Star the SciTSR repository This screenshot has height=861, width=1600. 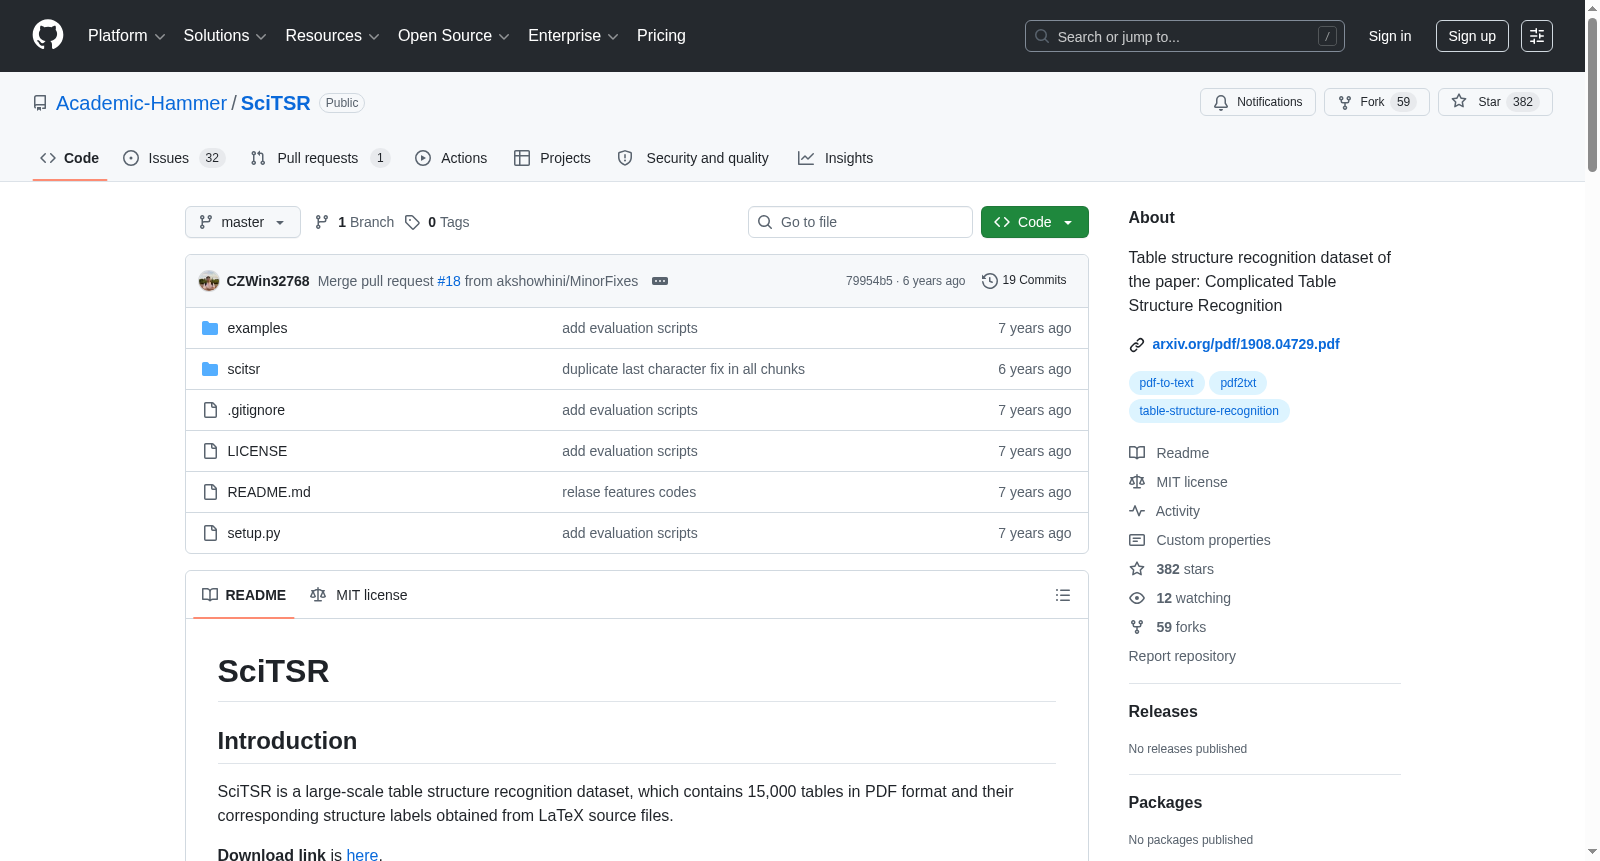[1495, 102]
